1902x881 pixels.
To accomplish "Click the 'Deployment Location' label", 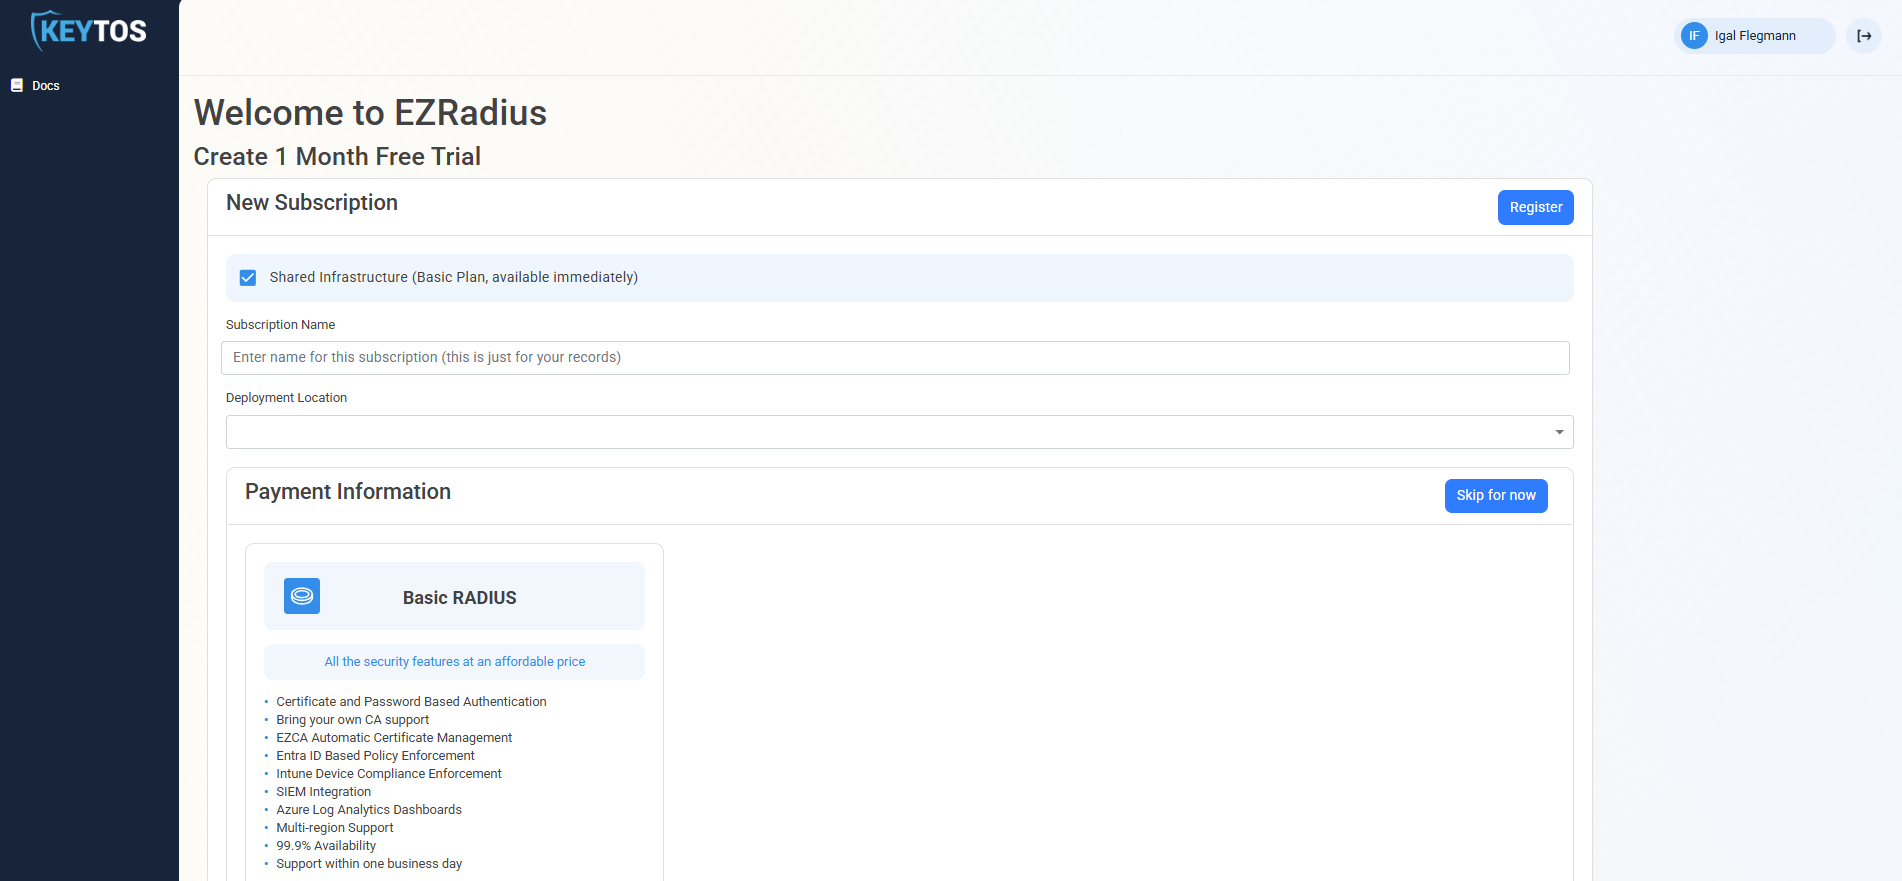I will 286,398.
